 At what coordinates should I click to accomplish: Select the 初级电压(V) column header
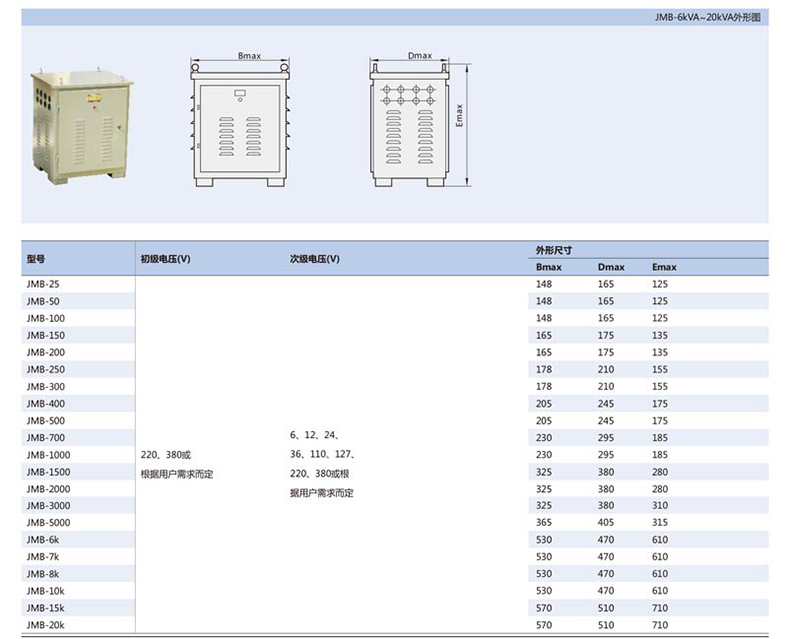[165, 259]
